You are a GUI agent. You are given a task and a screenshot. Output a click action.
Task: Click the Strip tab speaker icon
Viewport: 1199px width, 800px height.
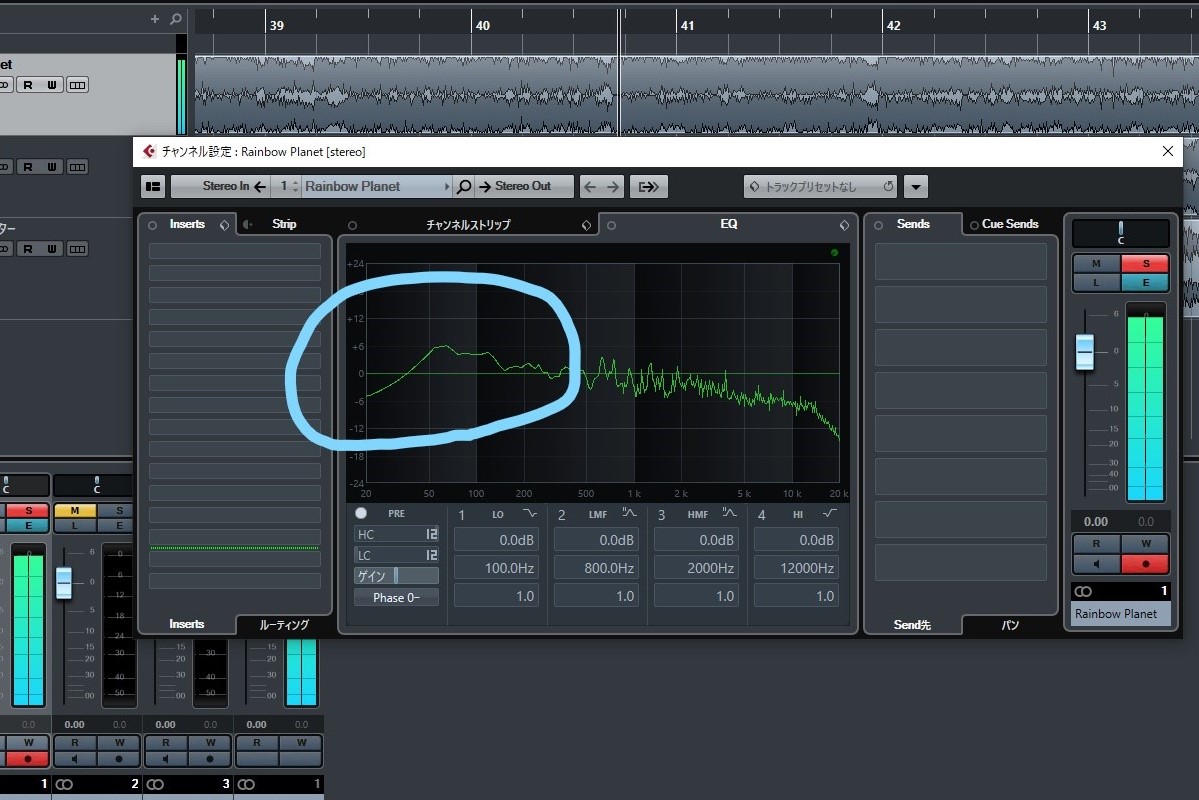pos(248,224)
